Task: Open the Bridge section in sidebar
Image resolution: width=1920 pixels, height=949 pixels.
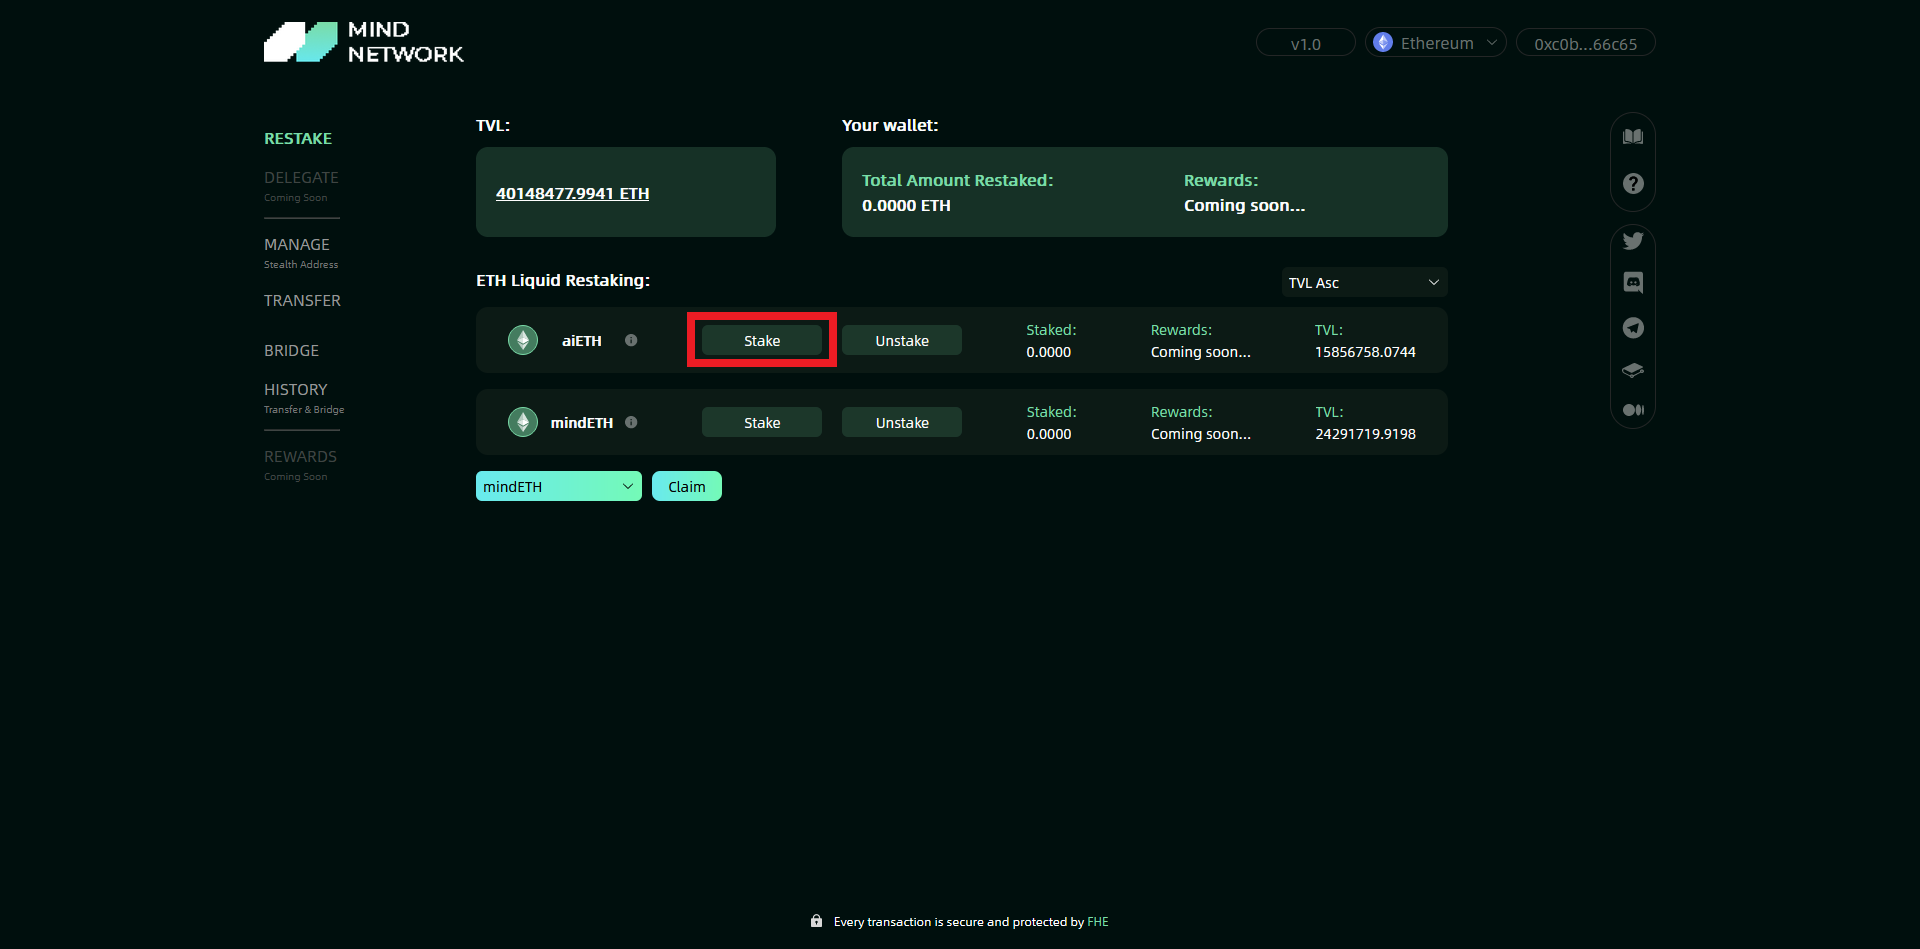Action: (291, 351)
